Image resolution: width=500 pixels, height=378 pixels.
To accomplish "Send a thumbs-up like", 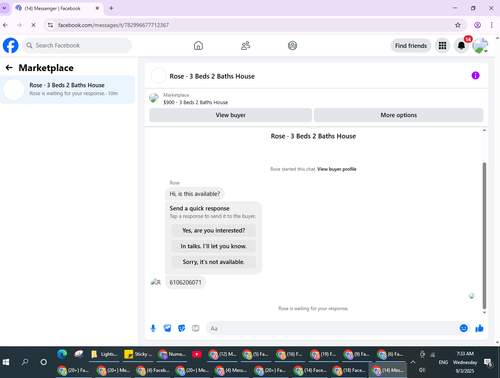I will point(479,328).
